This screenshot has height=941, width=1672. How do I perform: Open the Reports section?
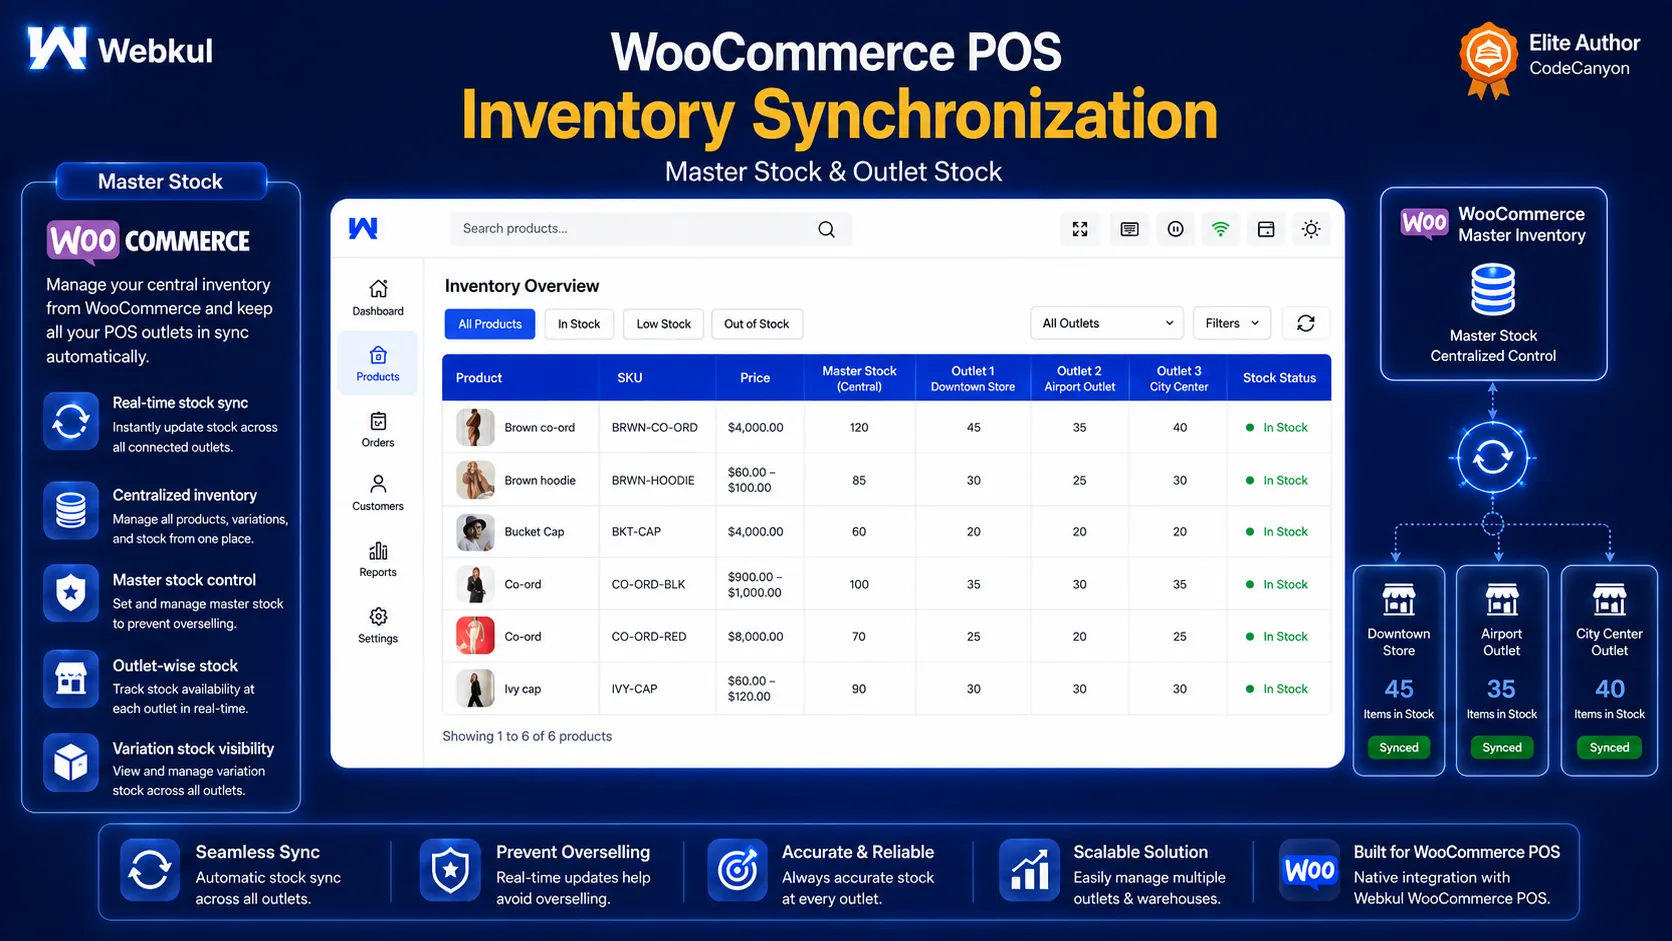[378, 559]
